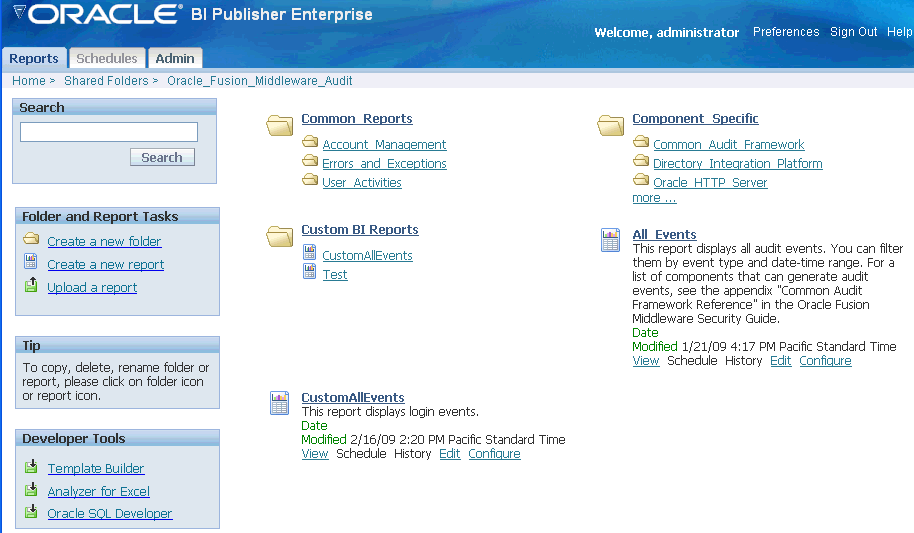The width and height of the screenshot is (914, 533).
Task: Click Schedule text under All Events
Action: tap(692, 361)
